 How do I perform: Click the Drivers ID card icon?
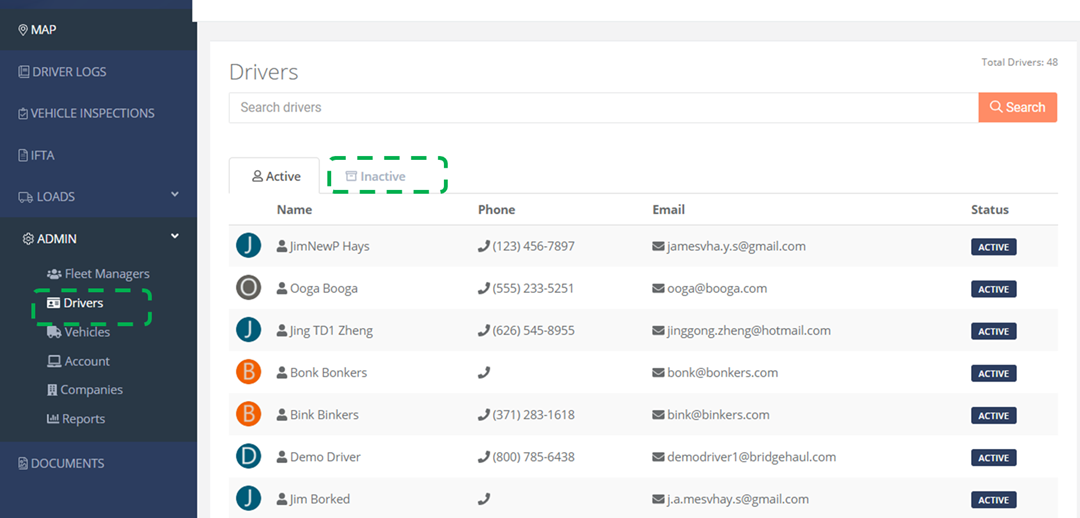pos(53,303)
